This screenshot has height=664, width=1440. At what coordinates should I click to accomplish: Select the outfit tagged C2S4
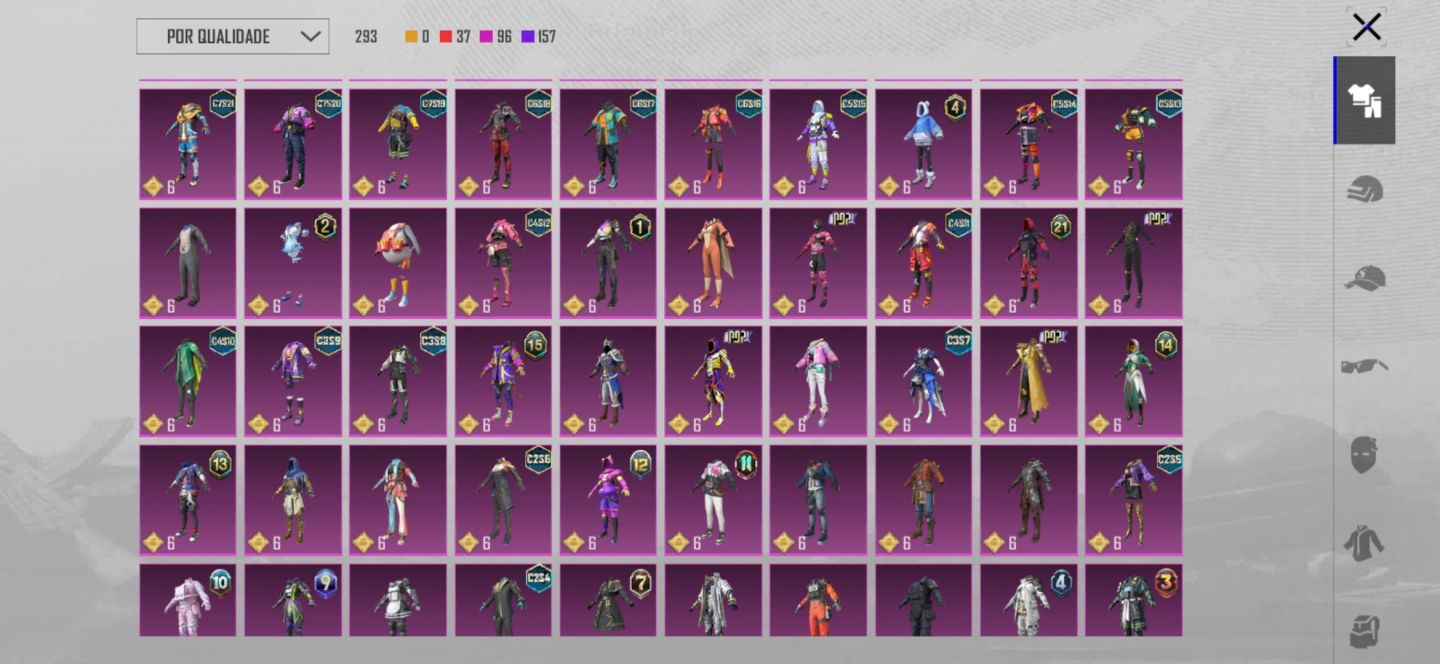pos(503,600)
